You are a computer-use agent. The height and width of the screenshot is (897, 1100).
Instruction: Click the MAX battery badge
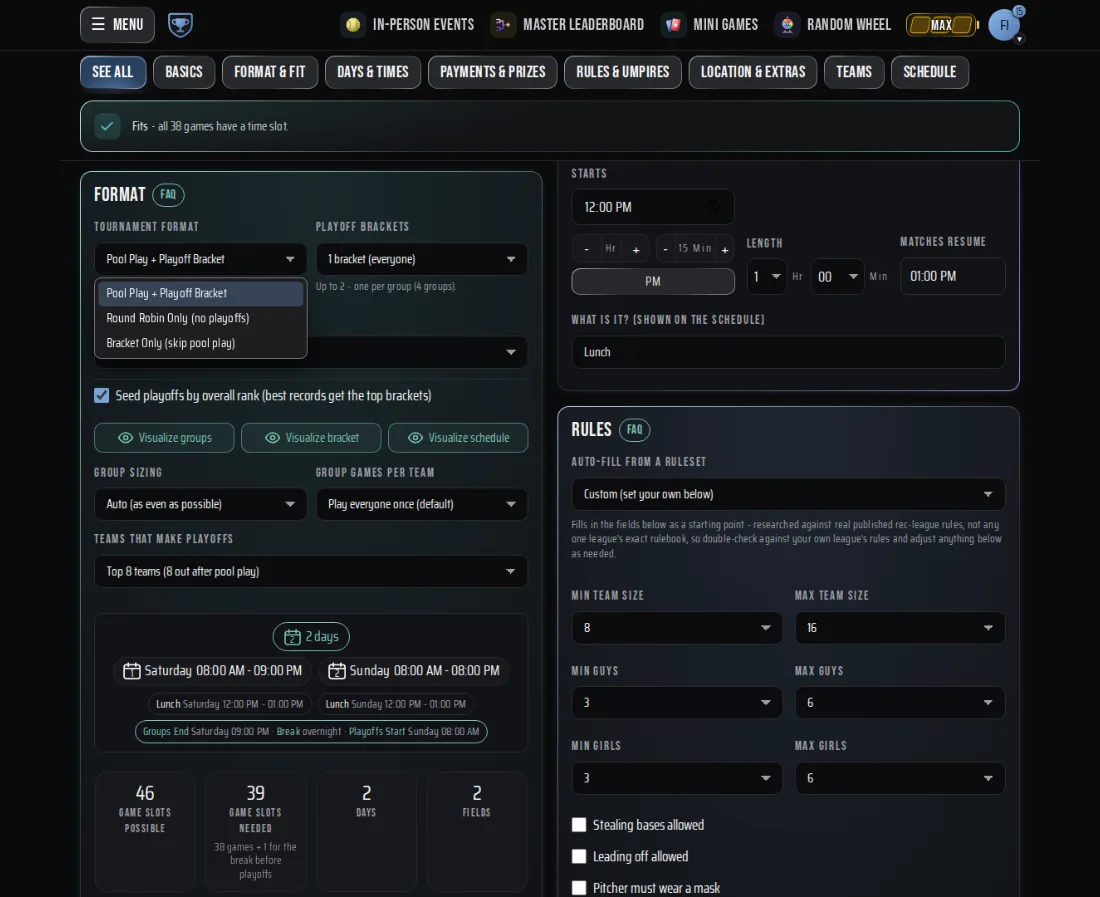pyautogui.click(x=942, y=25)
